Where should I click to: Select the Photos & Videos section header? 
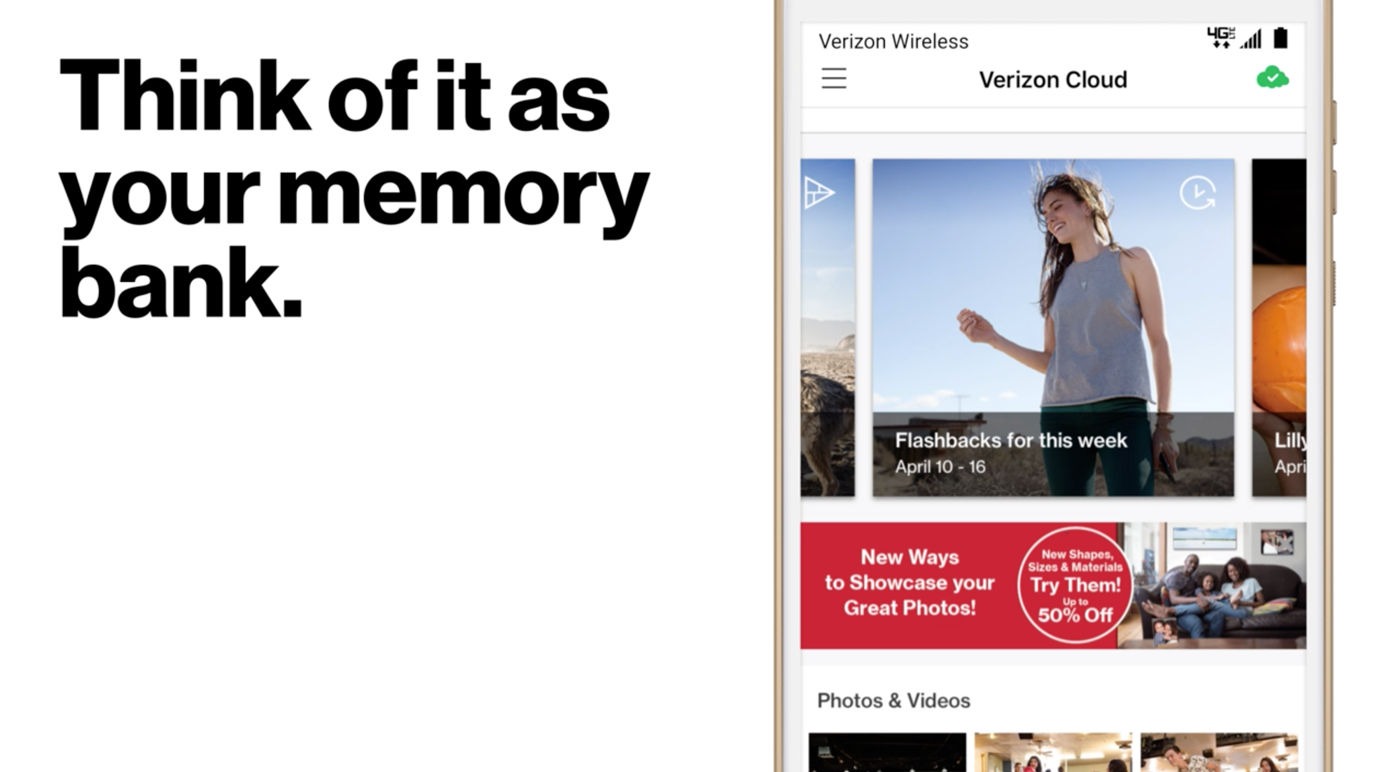[x=894, y=700]
